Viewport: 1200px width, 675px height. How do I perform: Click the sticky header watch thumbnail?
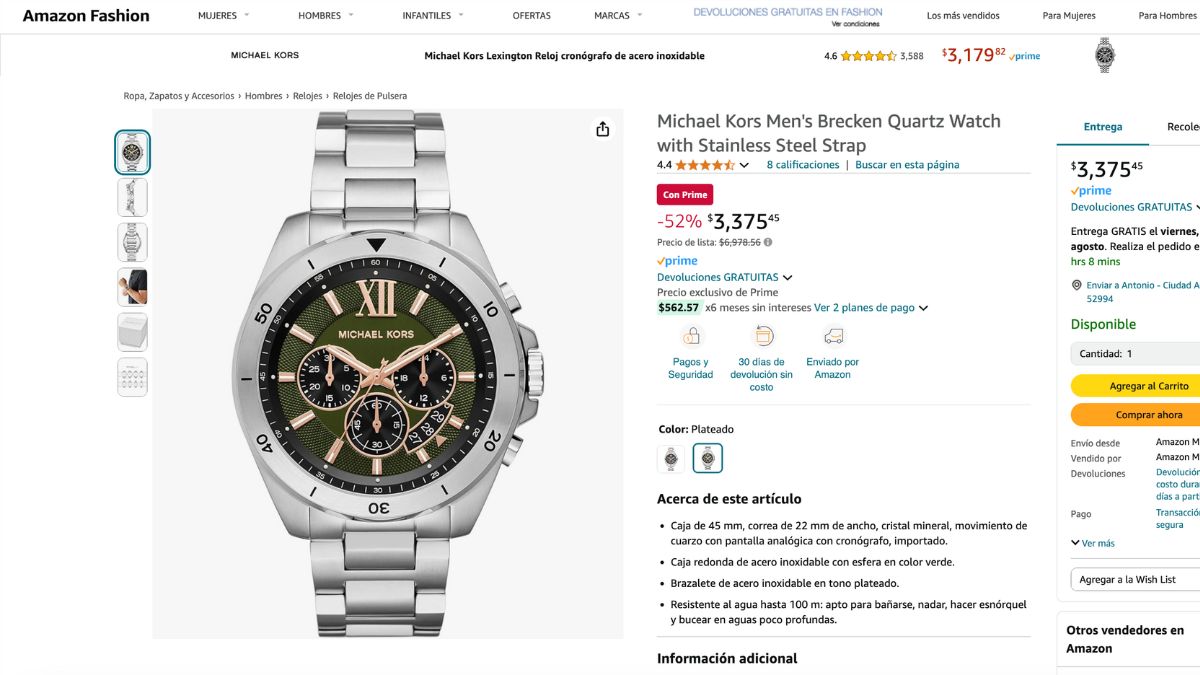pos(1105,55)
